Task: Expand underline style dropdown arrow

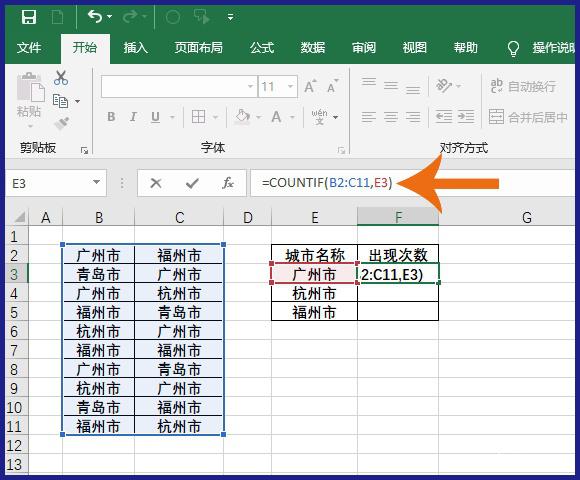Action: (x=172, y=118)
